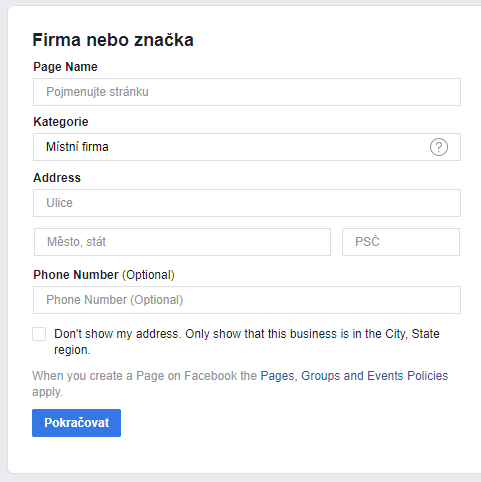481x482 pixels.
Task: Focus the Pojmenujte stránku page name field
Action: pos(247,92)
